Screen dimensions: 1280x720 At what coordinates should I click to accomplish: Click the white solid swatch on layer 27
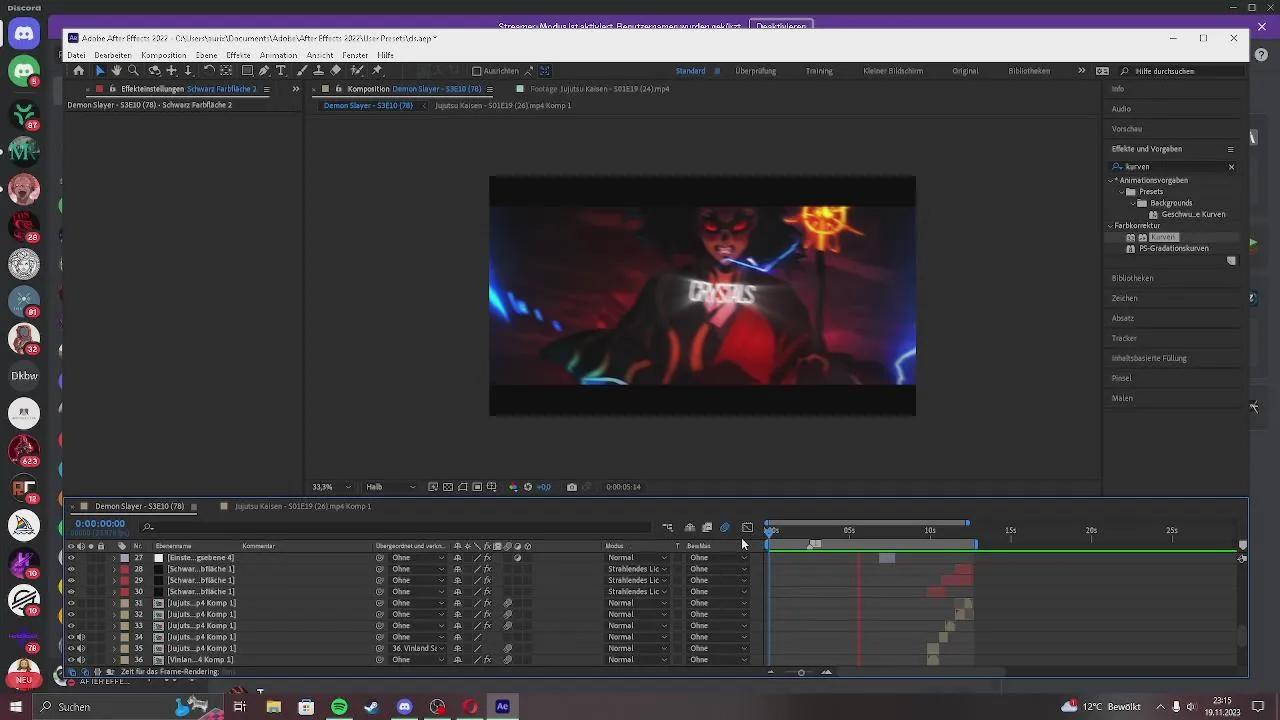point(158,558)
